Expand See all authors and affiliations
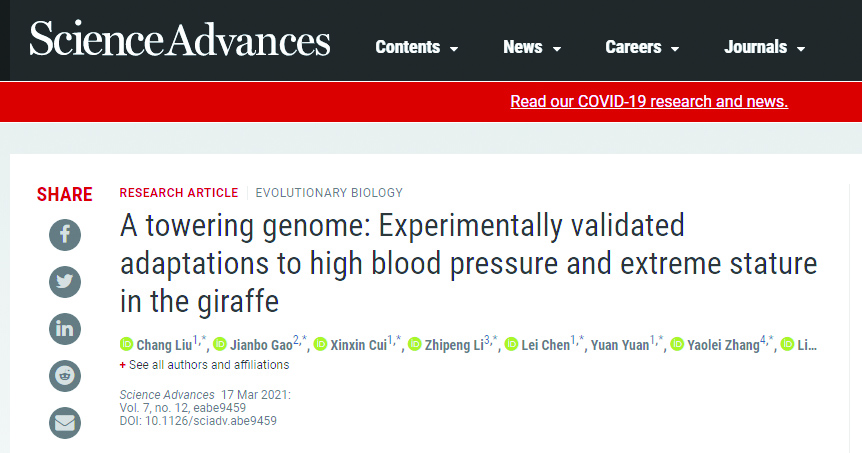862x453 pixels. [x=205, y=365]
